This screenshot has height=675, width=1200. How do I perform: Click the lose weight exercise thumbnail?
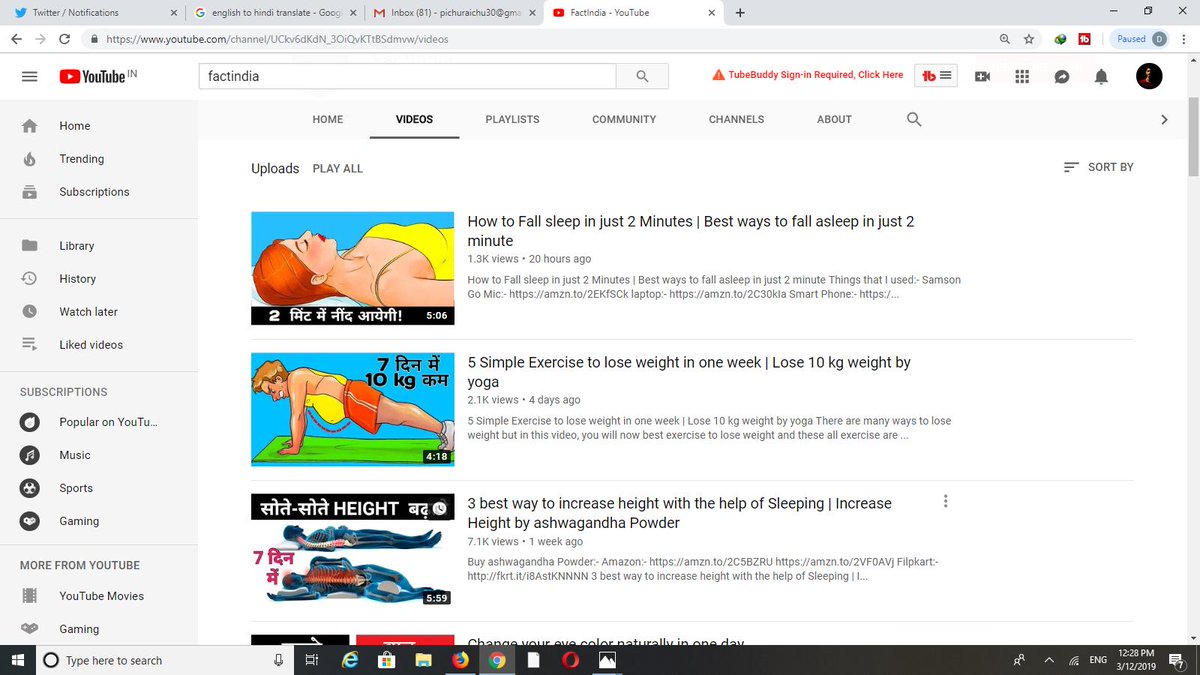click(x=354, y=409)
